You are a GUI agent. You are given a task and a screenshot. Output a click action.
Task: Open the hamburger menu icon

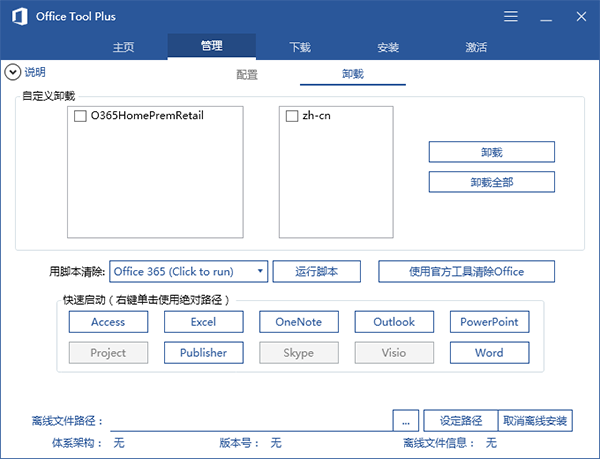(x=511, y=16)
